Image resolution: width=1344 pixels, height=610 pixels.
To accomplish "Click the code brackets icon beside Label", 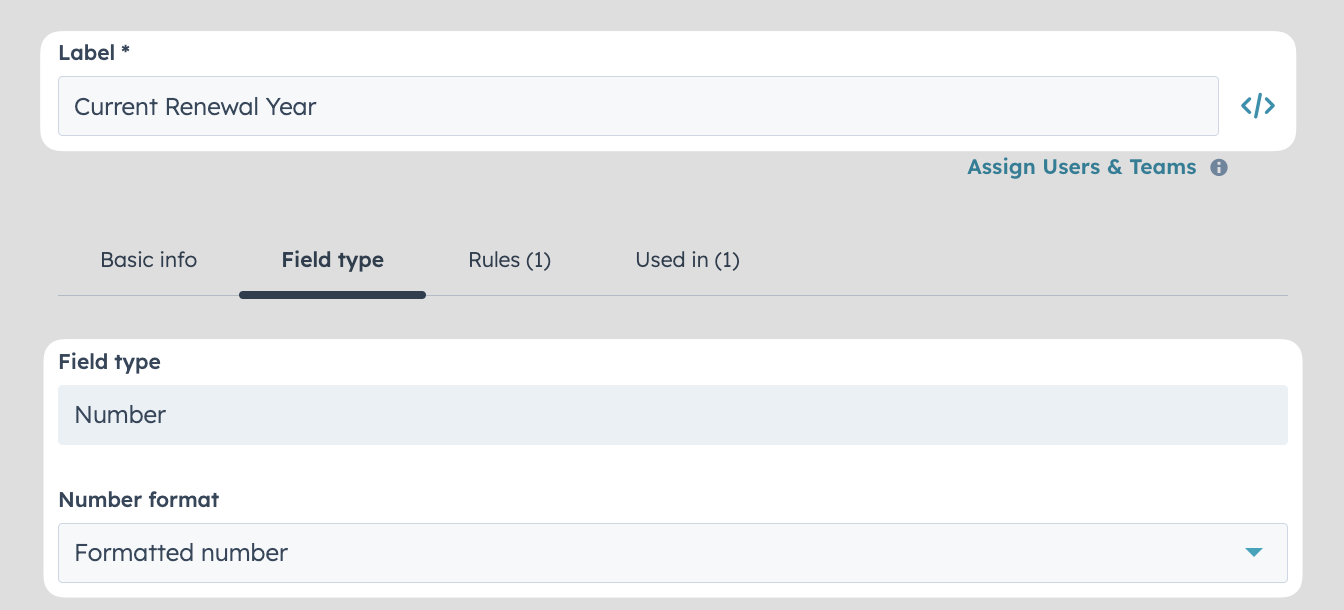I will coord(1257,106).
